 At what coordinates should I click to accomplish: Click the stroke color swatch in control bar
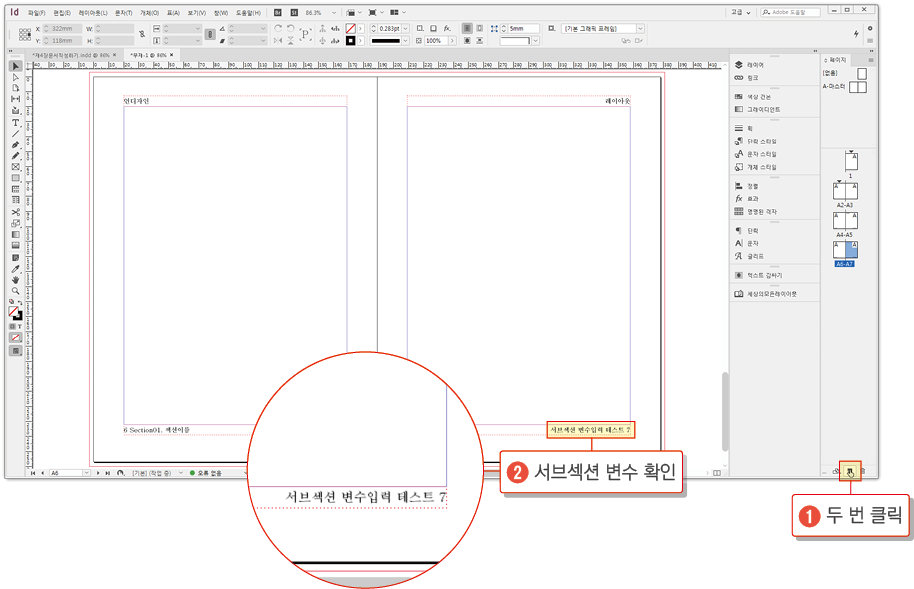pos(350,38)
